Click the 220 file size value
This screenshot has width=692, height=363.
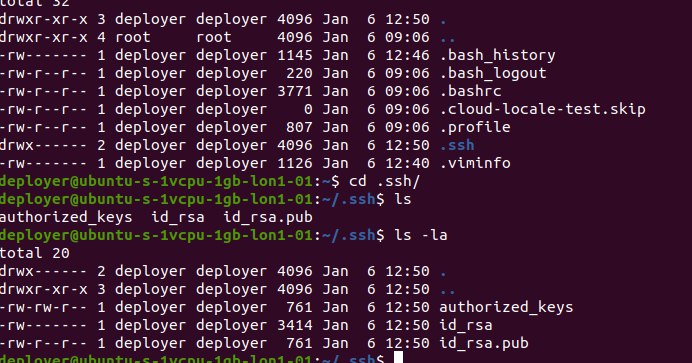tap(299, 74)
